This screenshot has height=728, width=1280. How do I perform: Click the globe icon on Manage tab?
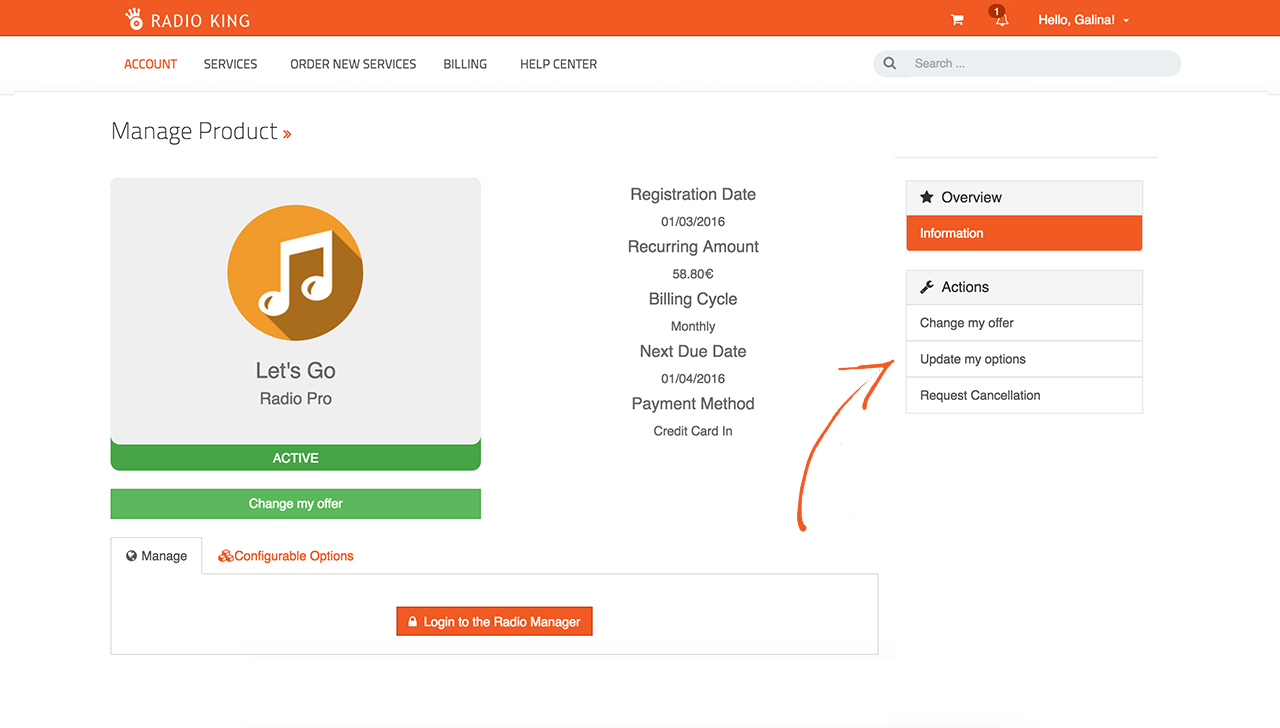(x=131, y=556)
